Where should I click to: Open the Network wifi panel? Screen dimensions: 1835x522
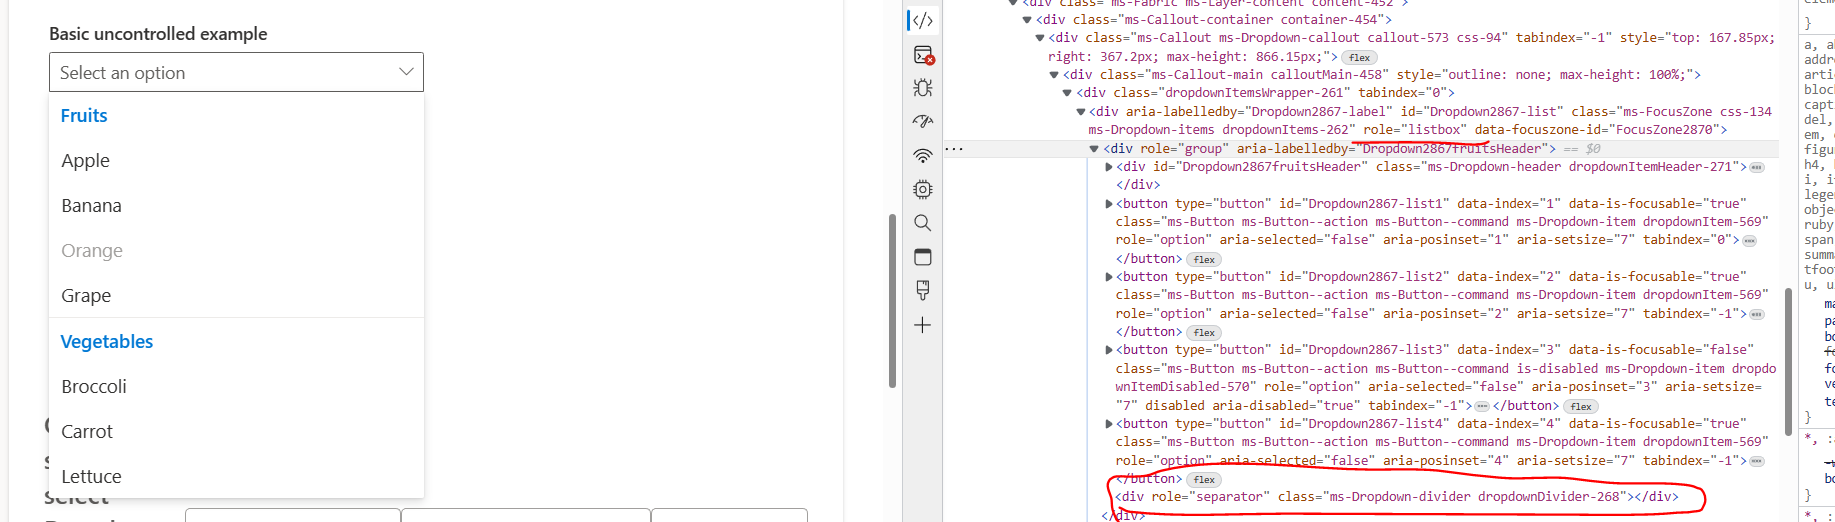point(922,156)
